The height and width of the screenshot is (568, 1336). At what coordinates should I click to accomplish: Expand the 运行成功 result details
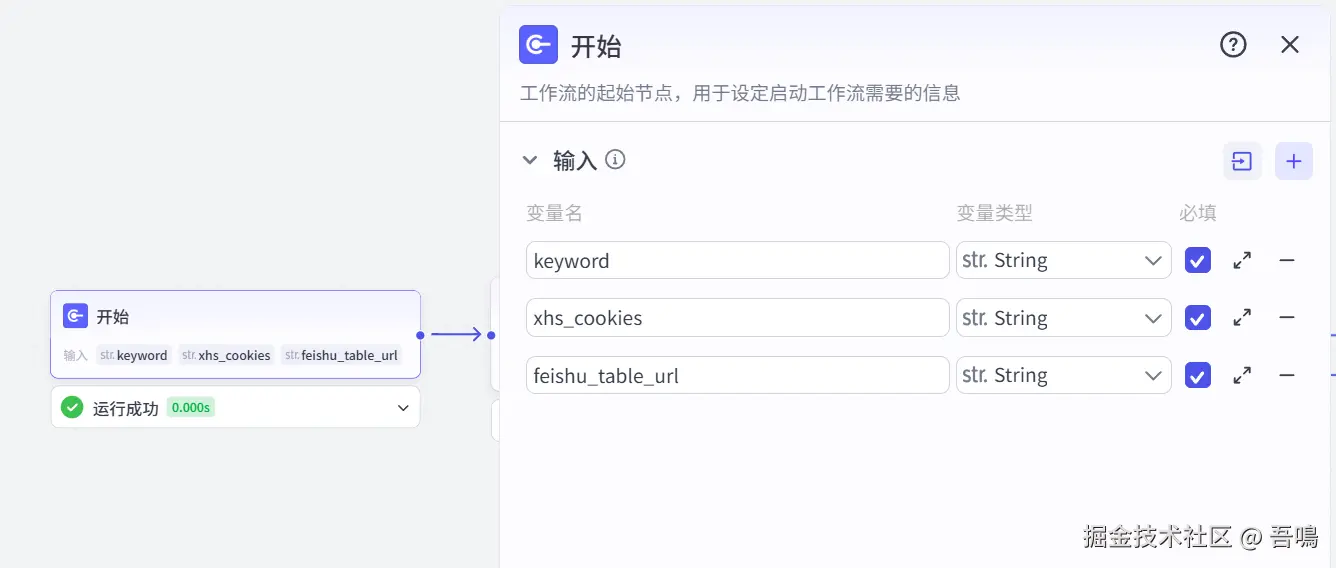click(x=403, y=408)
